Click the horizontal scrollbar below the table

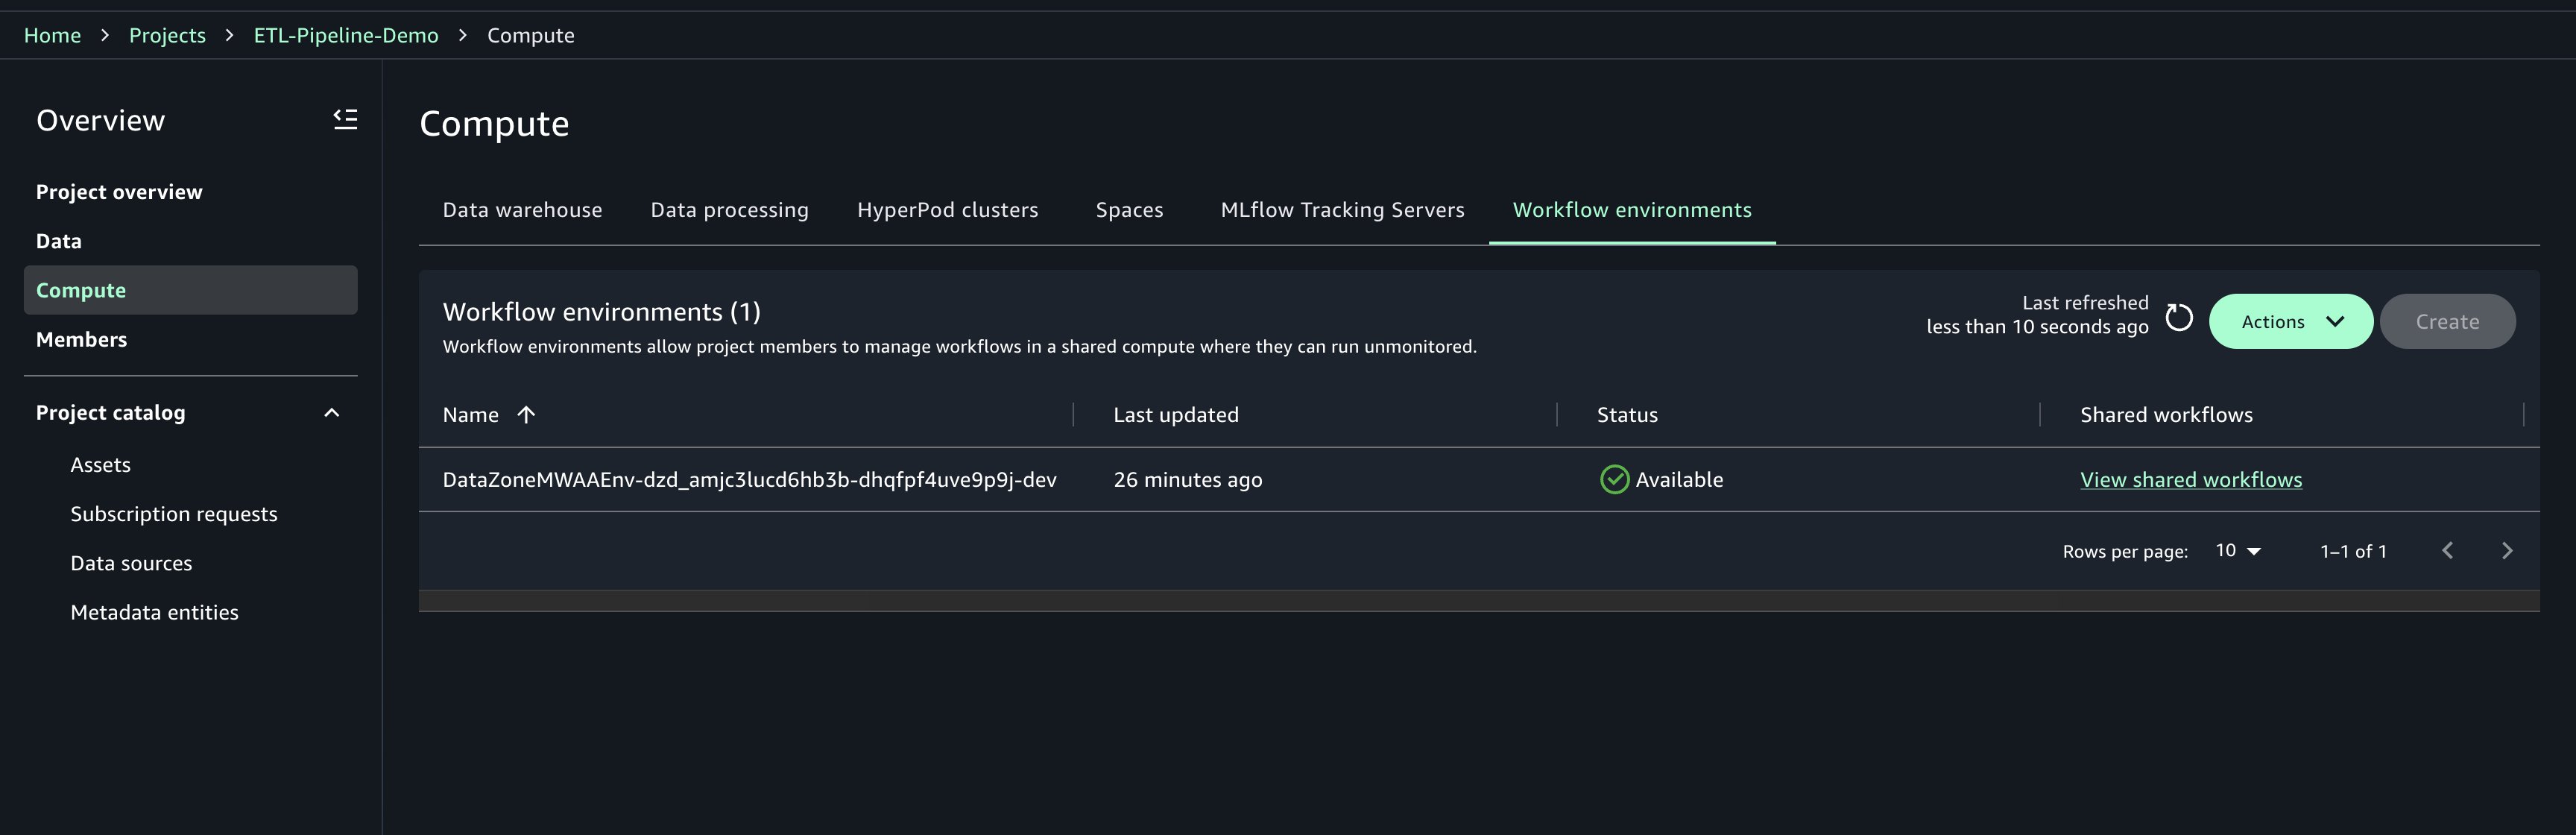coord(1478,601)
